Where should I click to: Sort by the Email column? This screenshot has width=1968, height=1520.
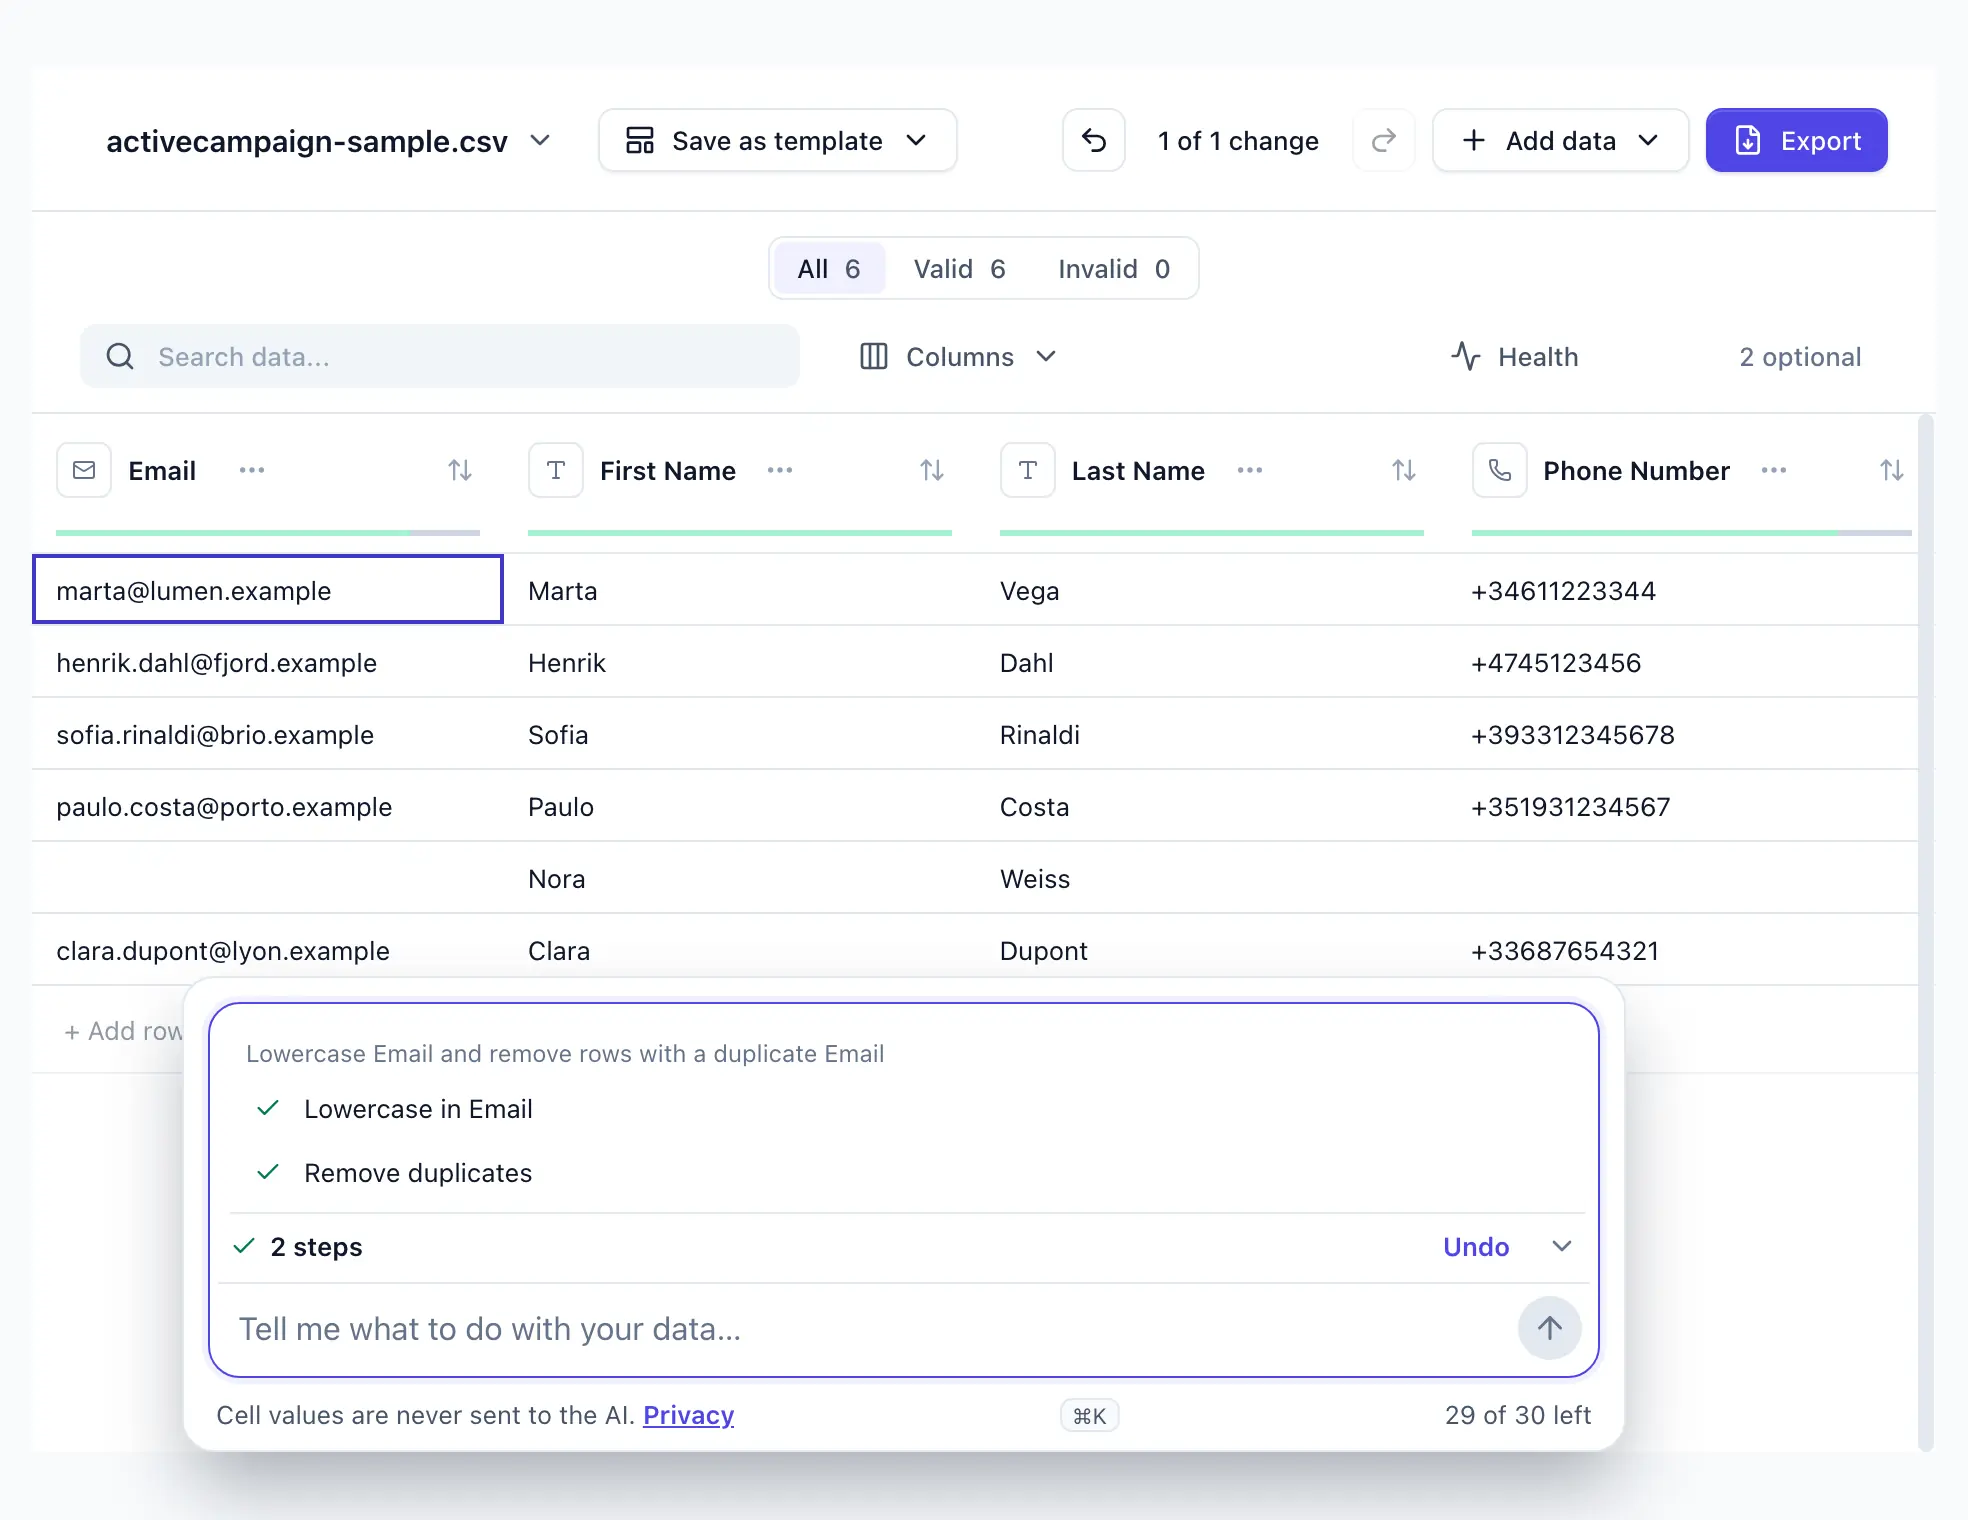[x=460, y=470]
